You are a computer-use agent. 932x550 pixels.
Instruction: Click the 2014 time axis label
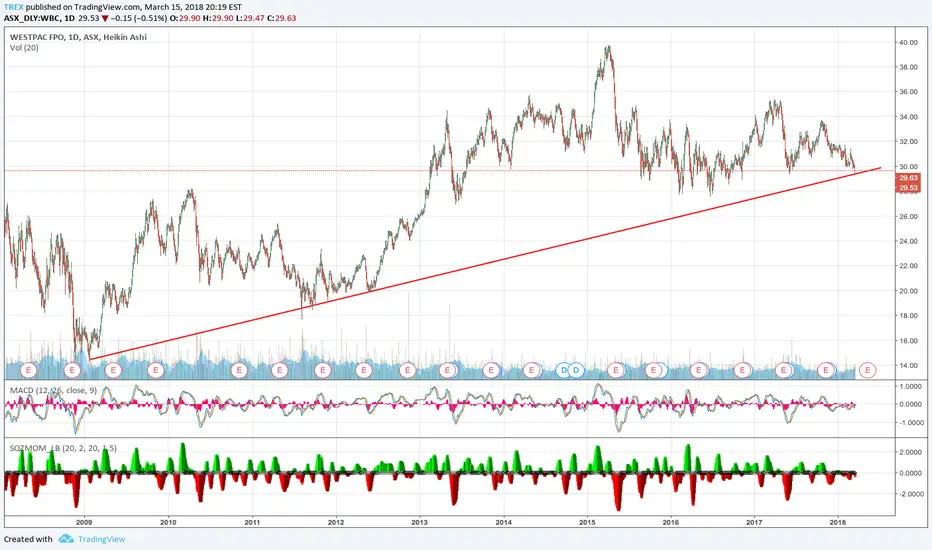[x=503, y=523]
